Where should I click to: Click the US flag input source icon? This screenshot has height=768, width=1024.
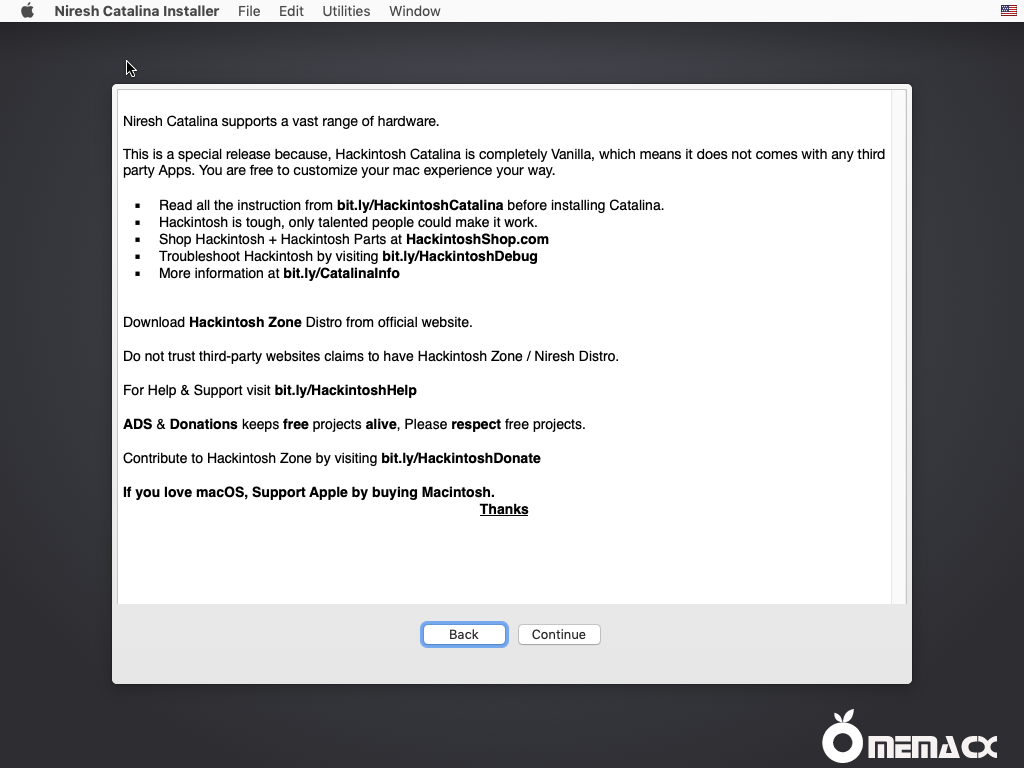click(x=1008, y=11)
